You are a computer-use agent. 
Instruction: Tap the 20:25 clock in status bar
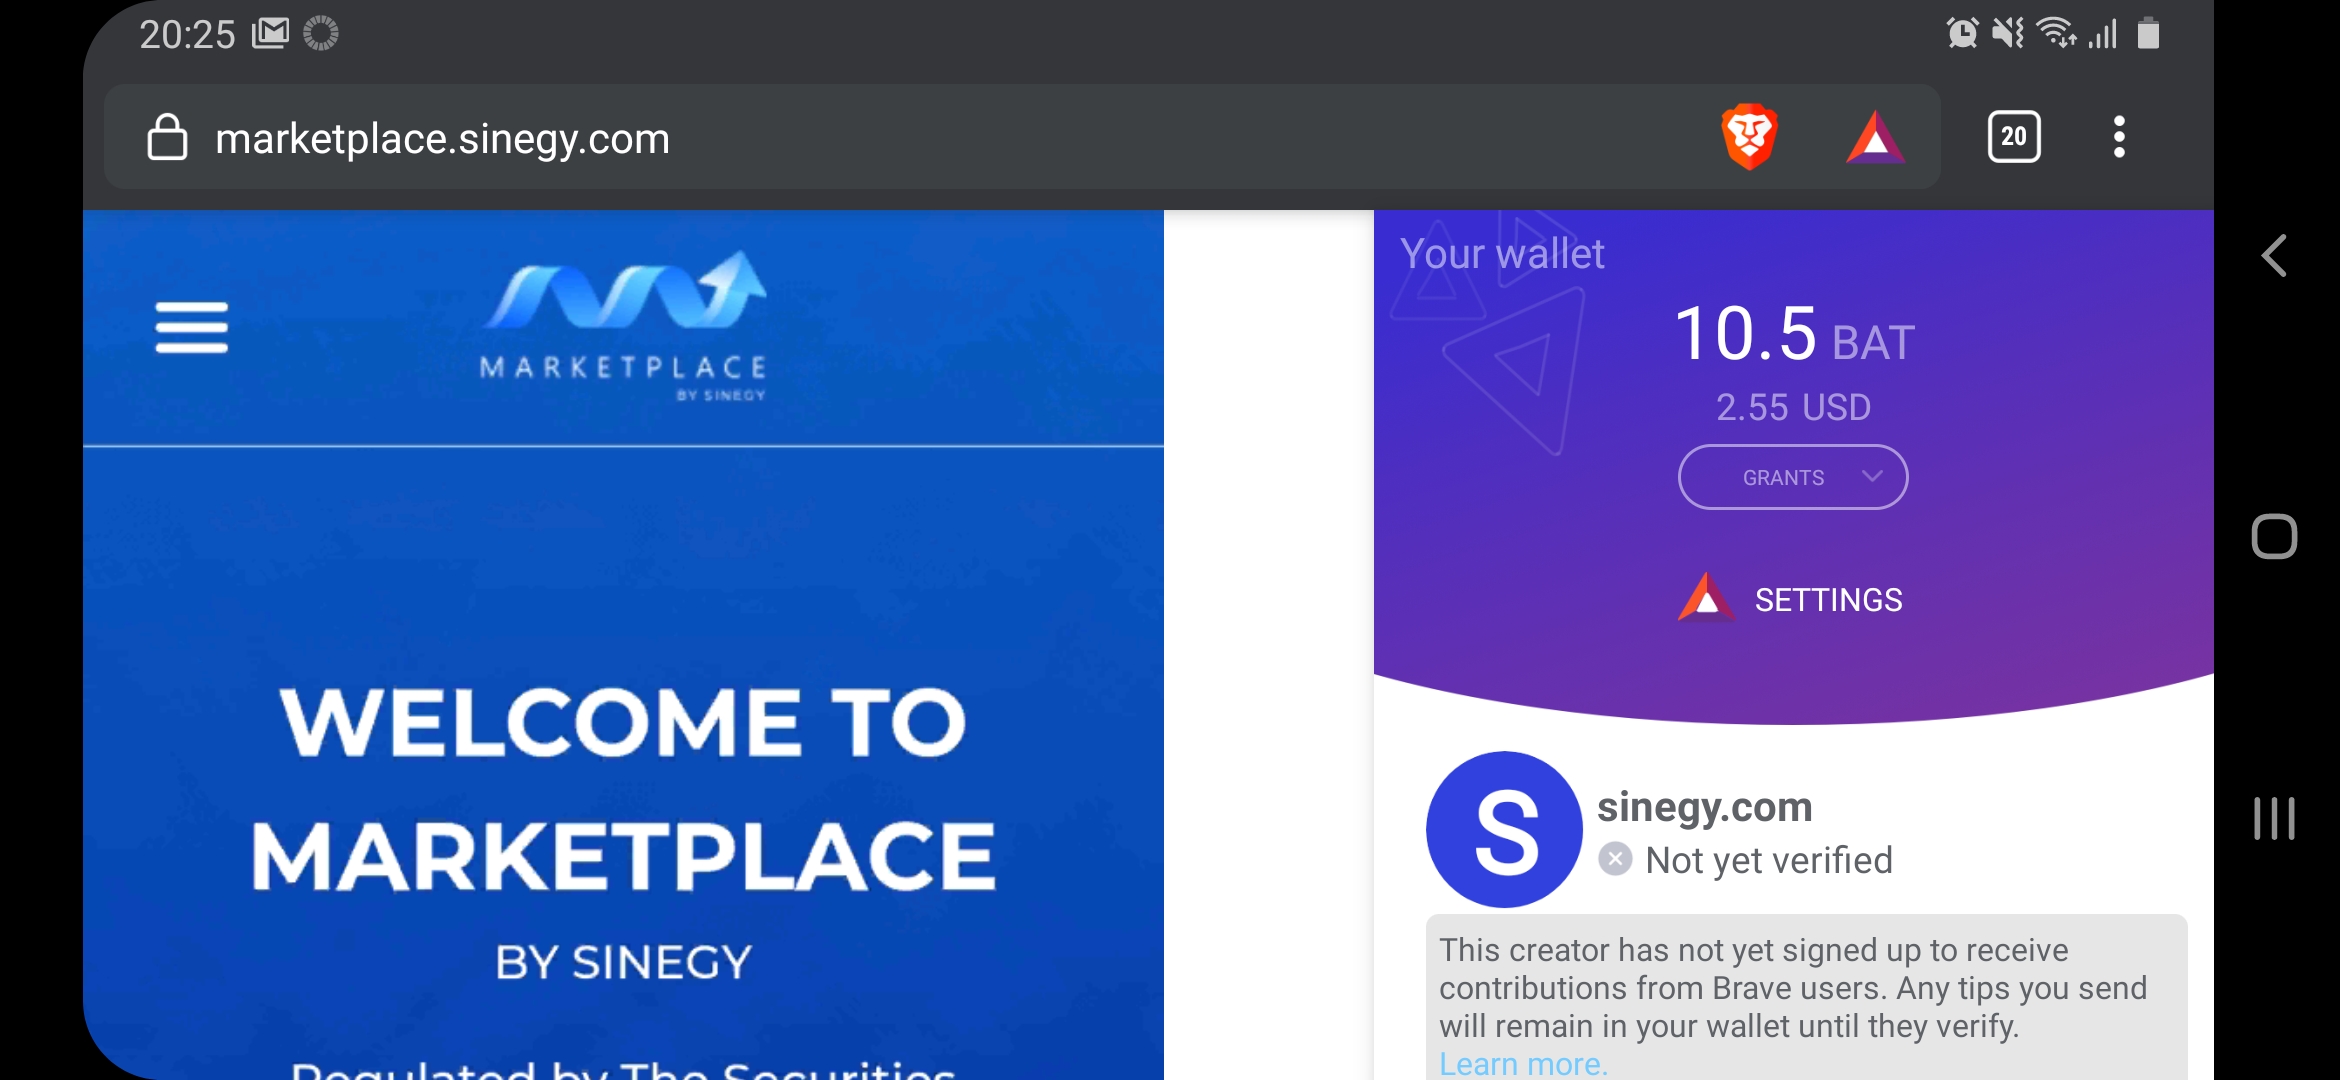tap(187, 35)
